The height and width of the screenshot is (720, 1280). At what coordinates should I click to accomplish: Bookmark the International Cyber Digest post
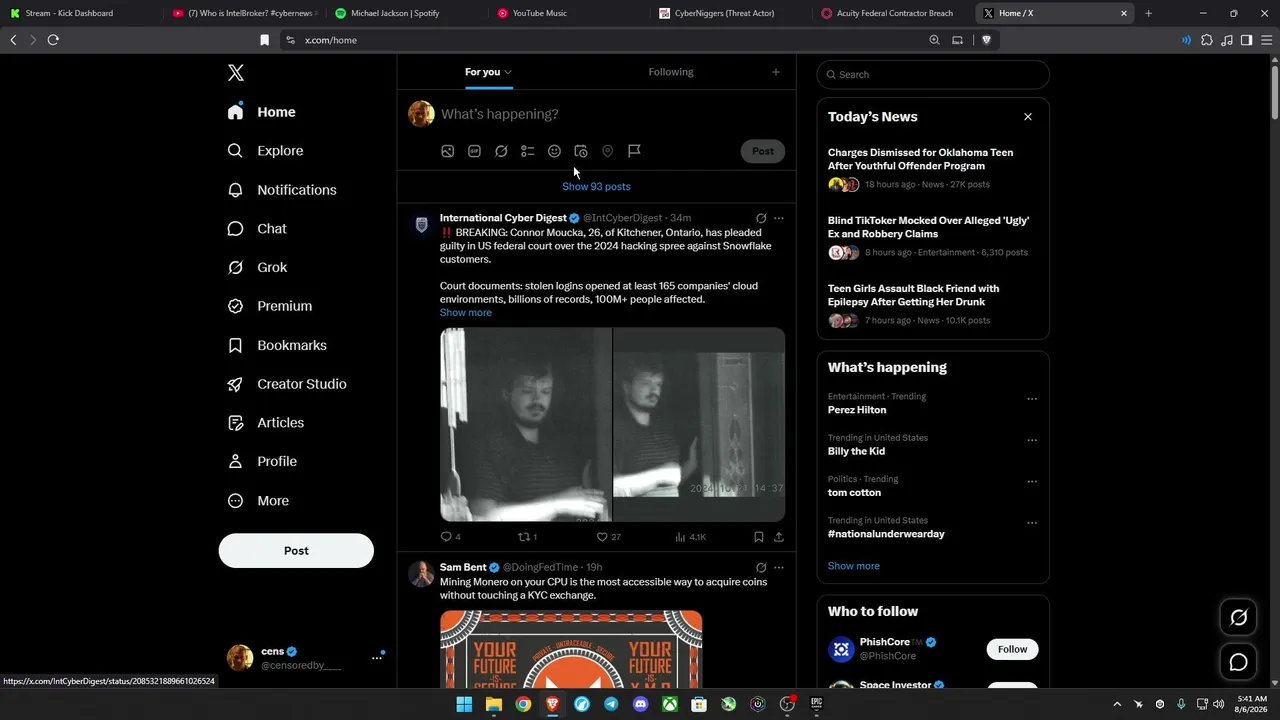[x=759, y=537]
